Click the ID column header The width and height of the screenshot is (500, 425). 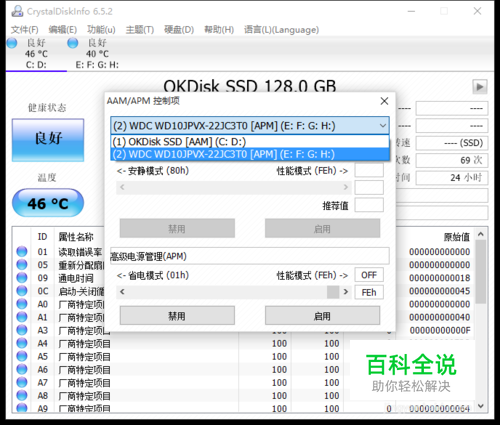(42, 237)
